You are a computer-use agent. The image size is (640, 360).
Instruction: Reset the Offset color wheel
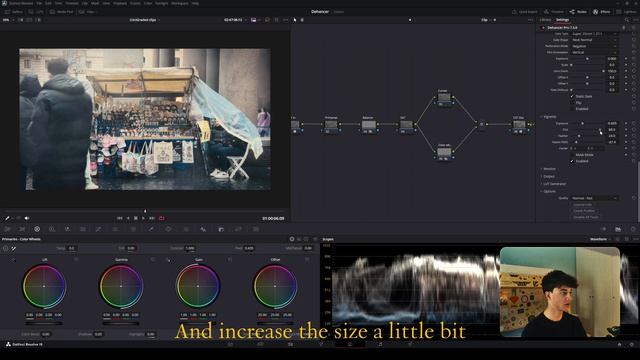pos(307,260)
